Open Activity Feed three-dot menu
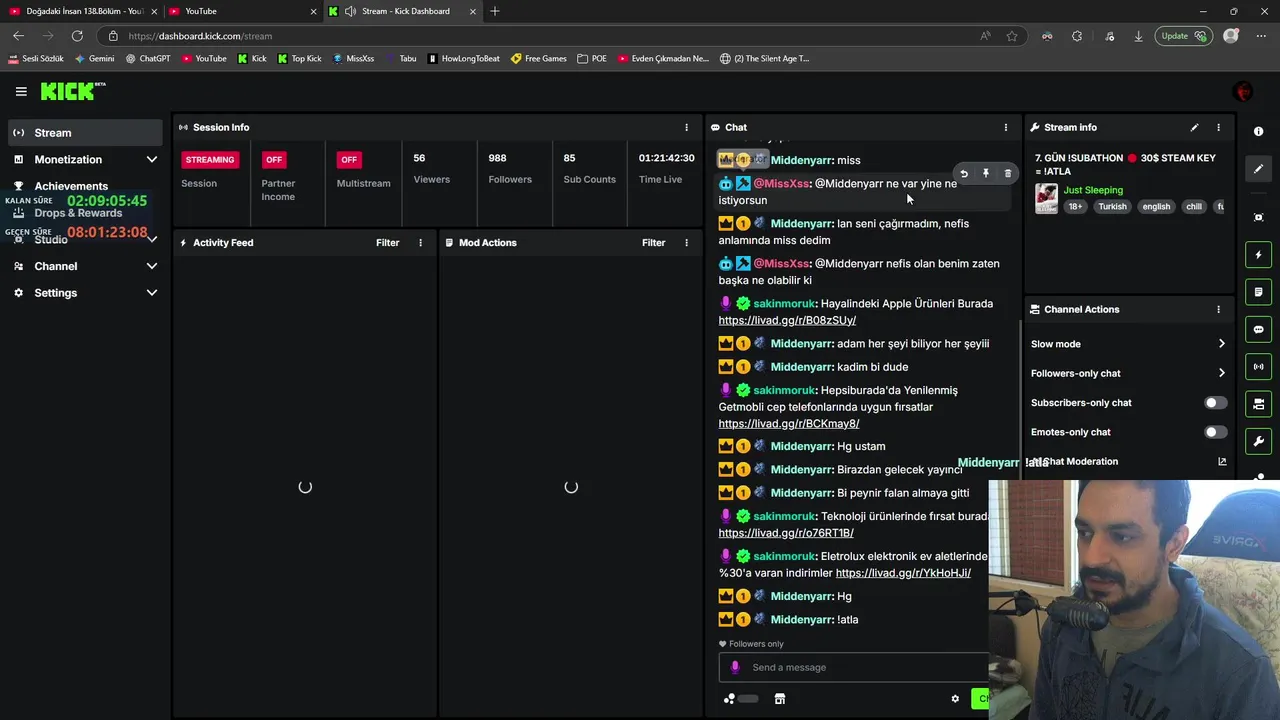 [x=420, y=242]
